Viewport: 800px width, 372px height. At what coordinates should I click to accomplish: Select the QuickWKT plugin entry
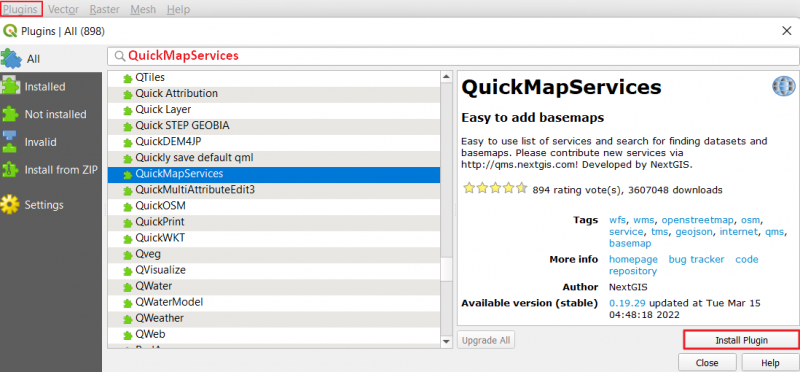(x=274, y=238)
